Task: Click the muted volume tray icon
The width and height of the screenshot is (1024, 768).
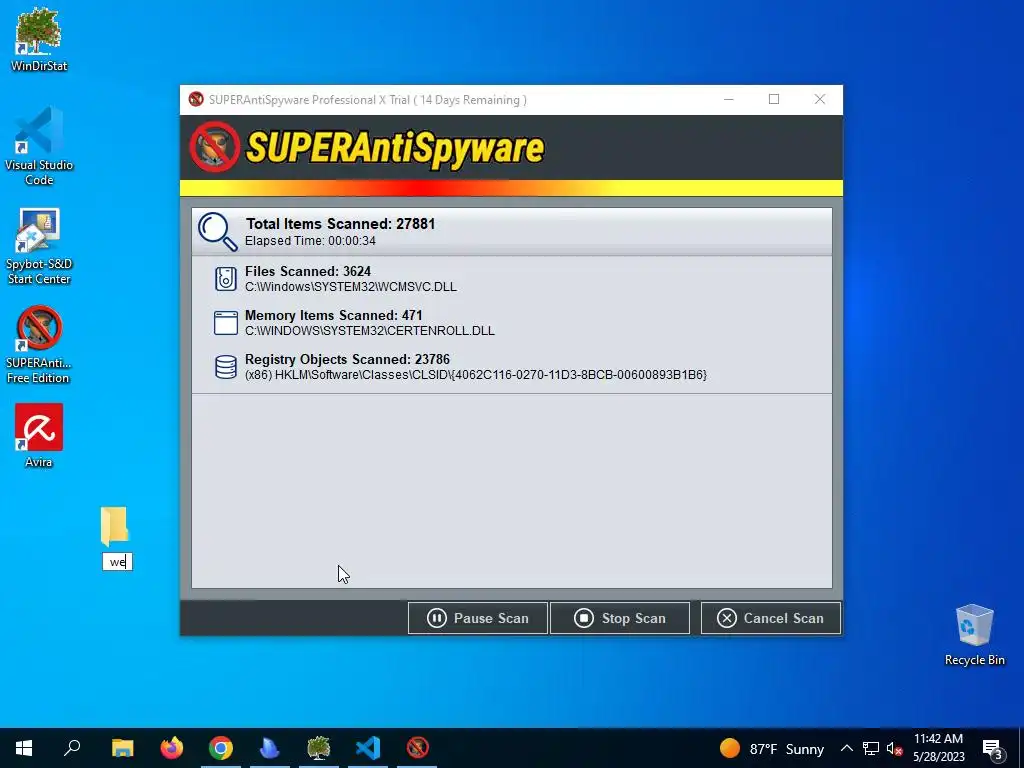Action: (894, 748)
